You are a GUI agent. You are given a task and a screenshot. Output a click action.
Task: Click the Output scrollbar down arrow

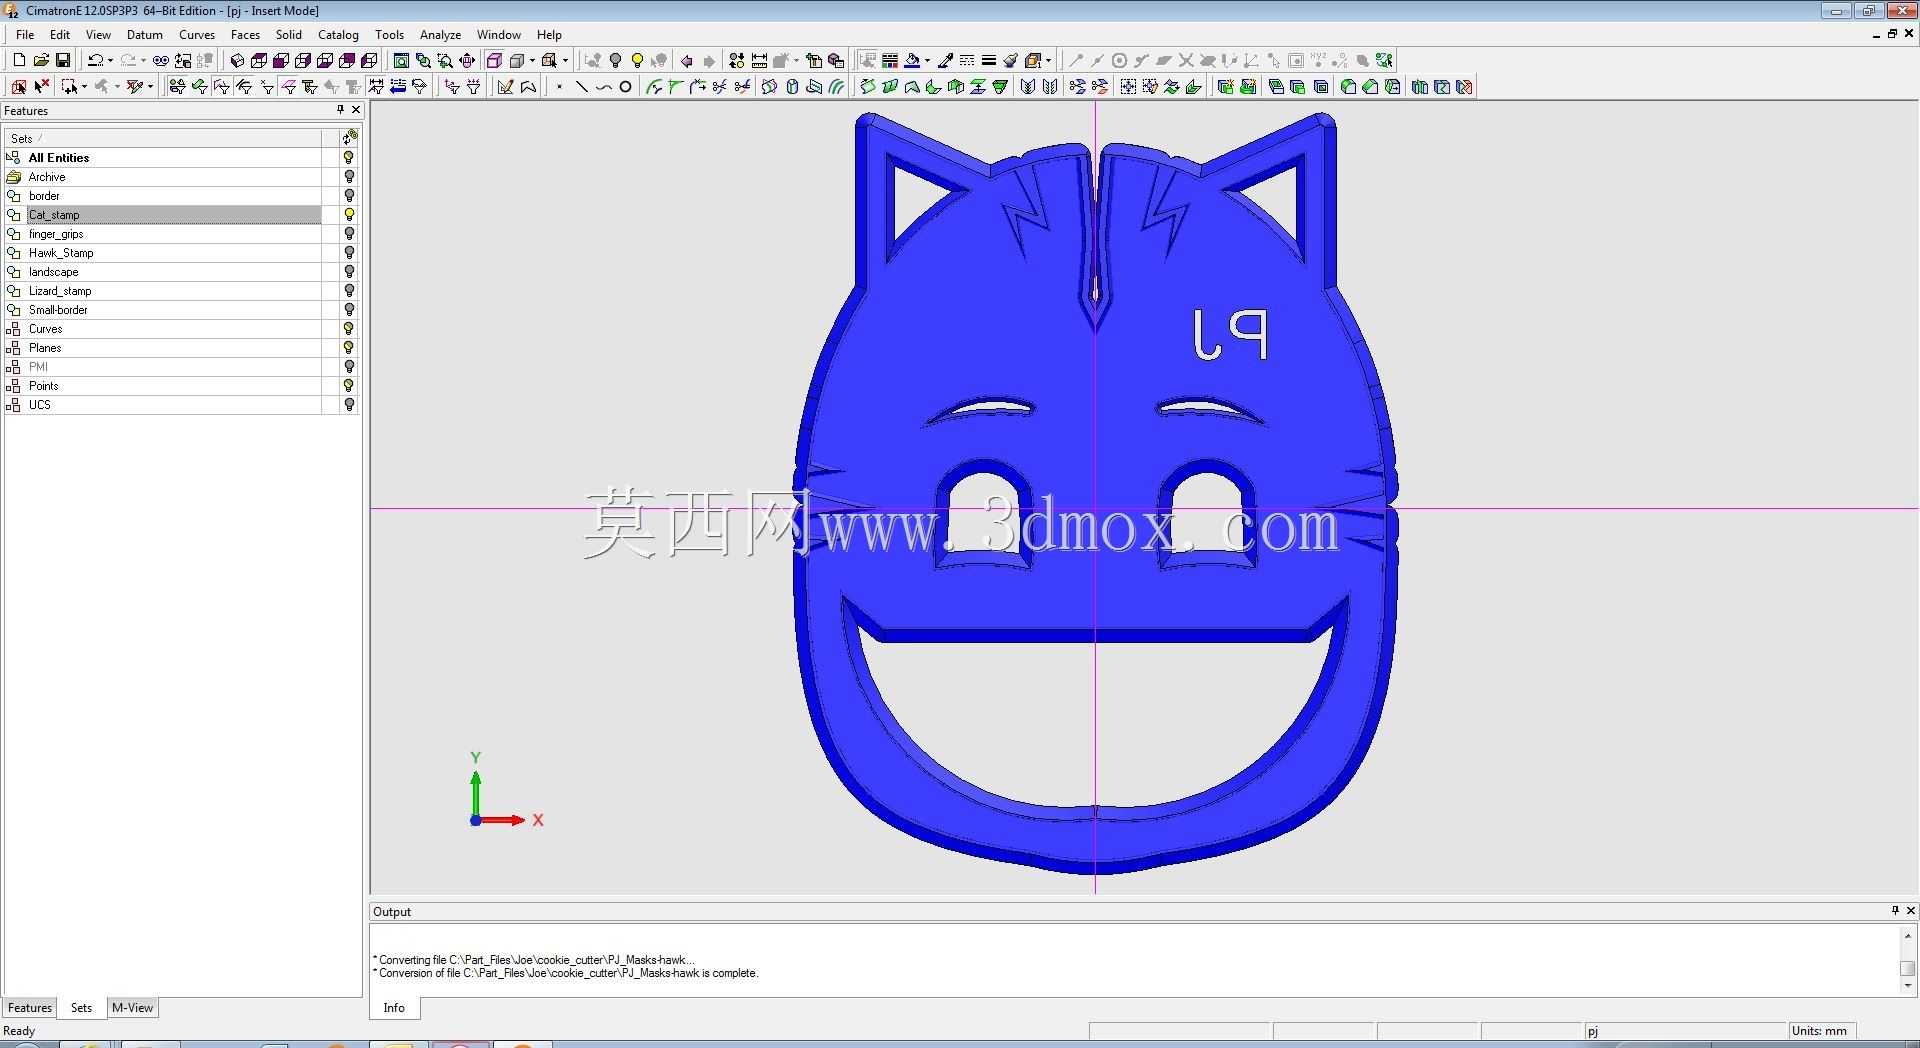pos(1908,986)
